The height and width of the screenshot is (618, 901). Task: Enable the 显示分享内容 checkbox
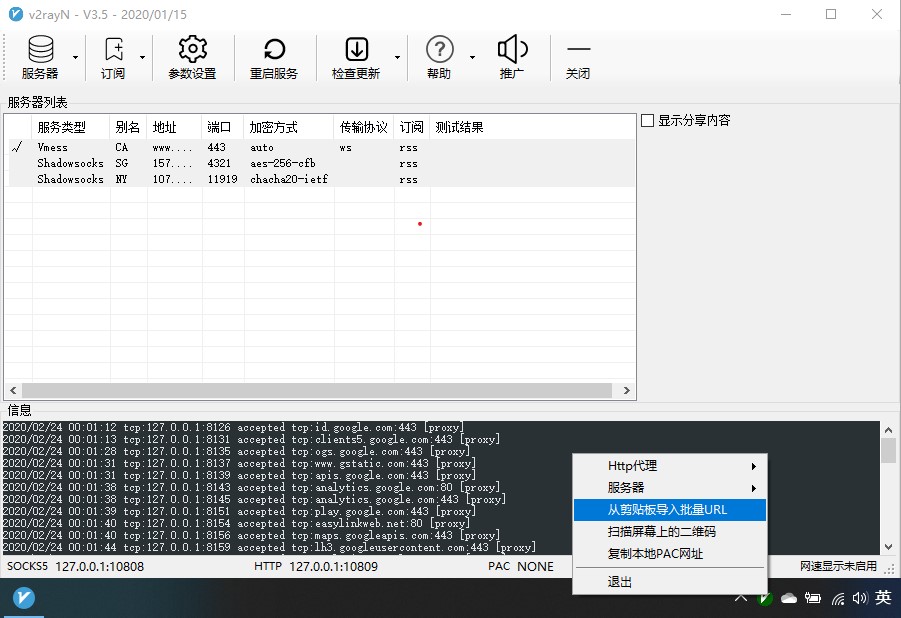pyautogui.click(x=648, y=121)
